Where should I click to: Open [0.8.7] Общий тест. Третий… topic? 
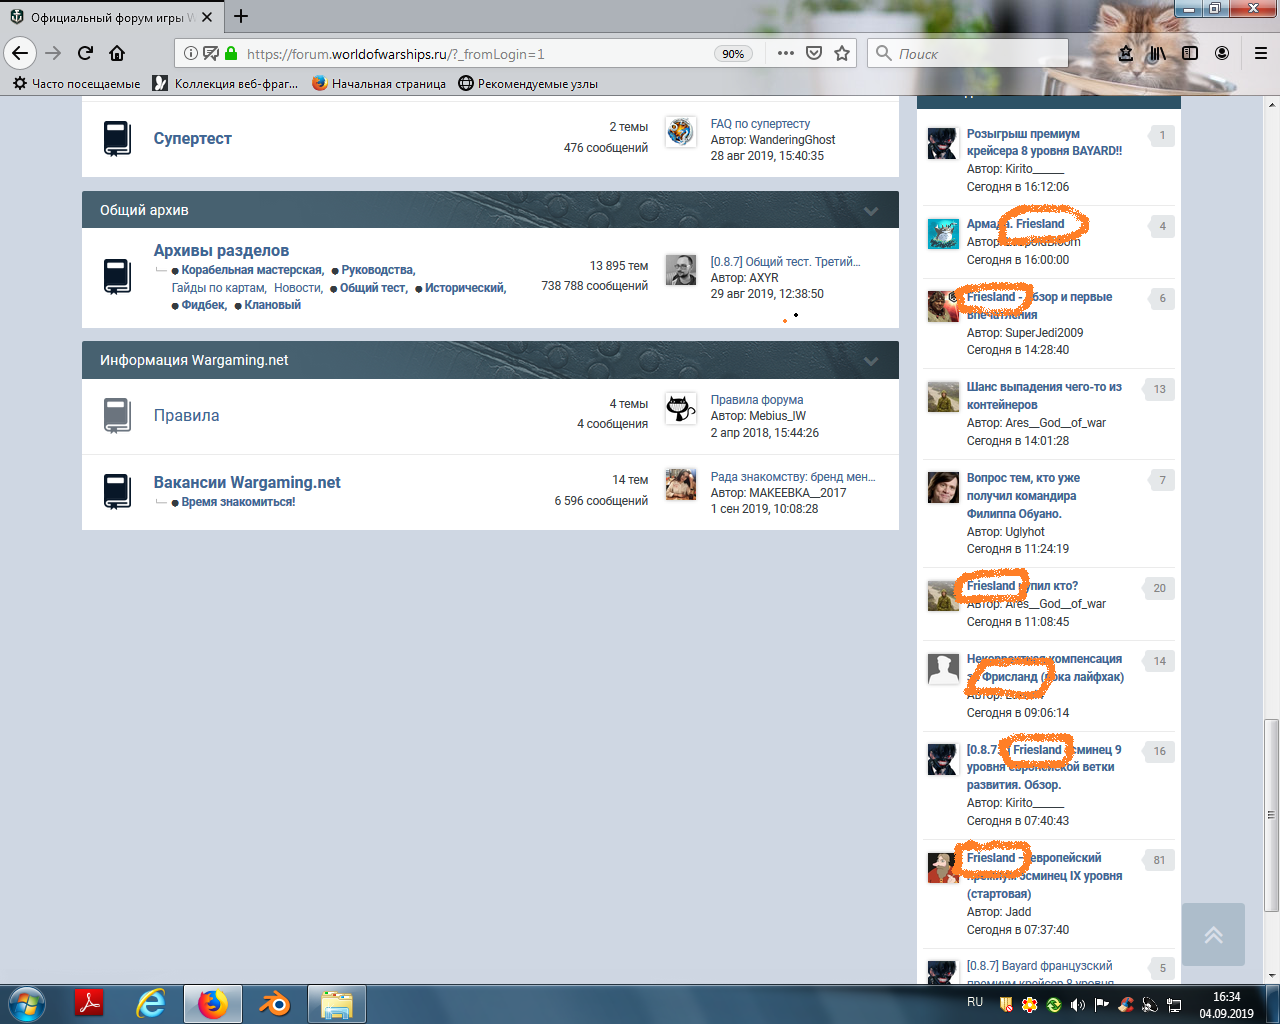[x=785, y=262]
